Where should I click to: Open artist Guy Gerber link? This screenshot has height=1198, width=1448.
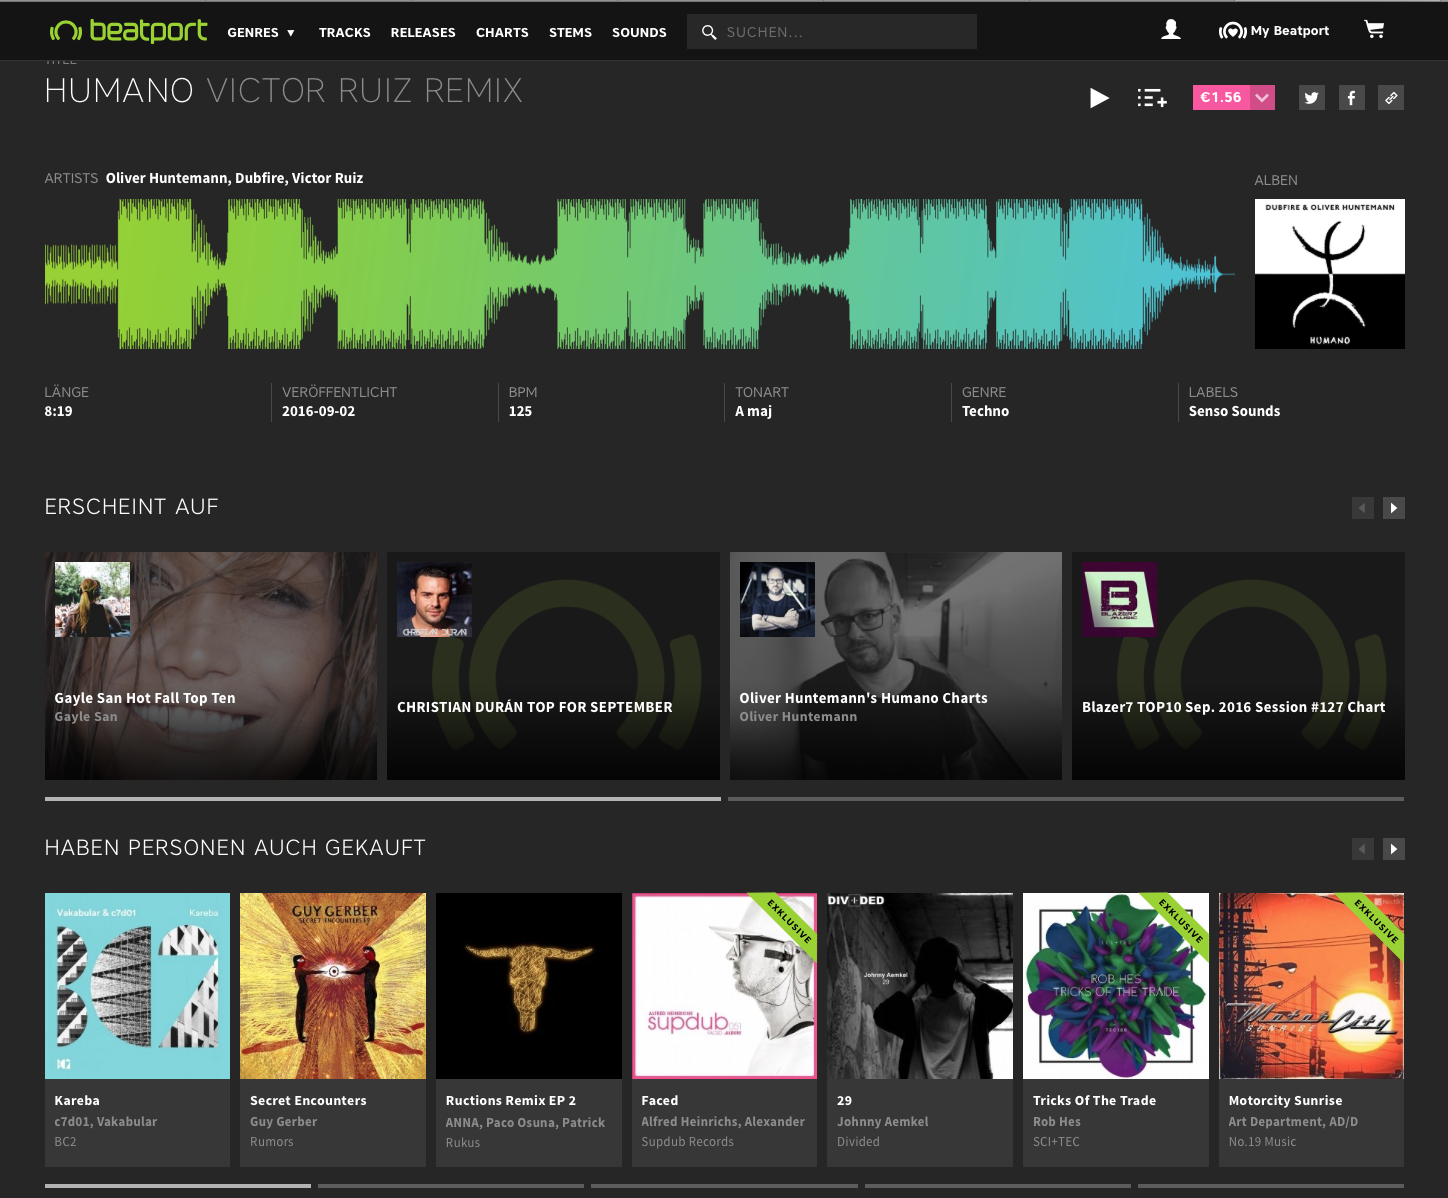pyautogui.click(x=283, y=1122)
